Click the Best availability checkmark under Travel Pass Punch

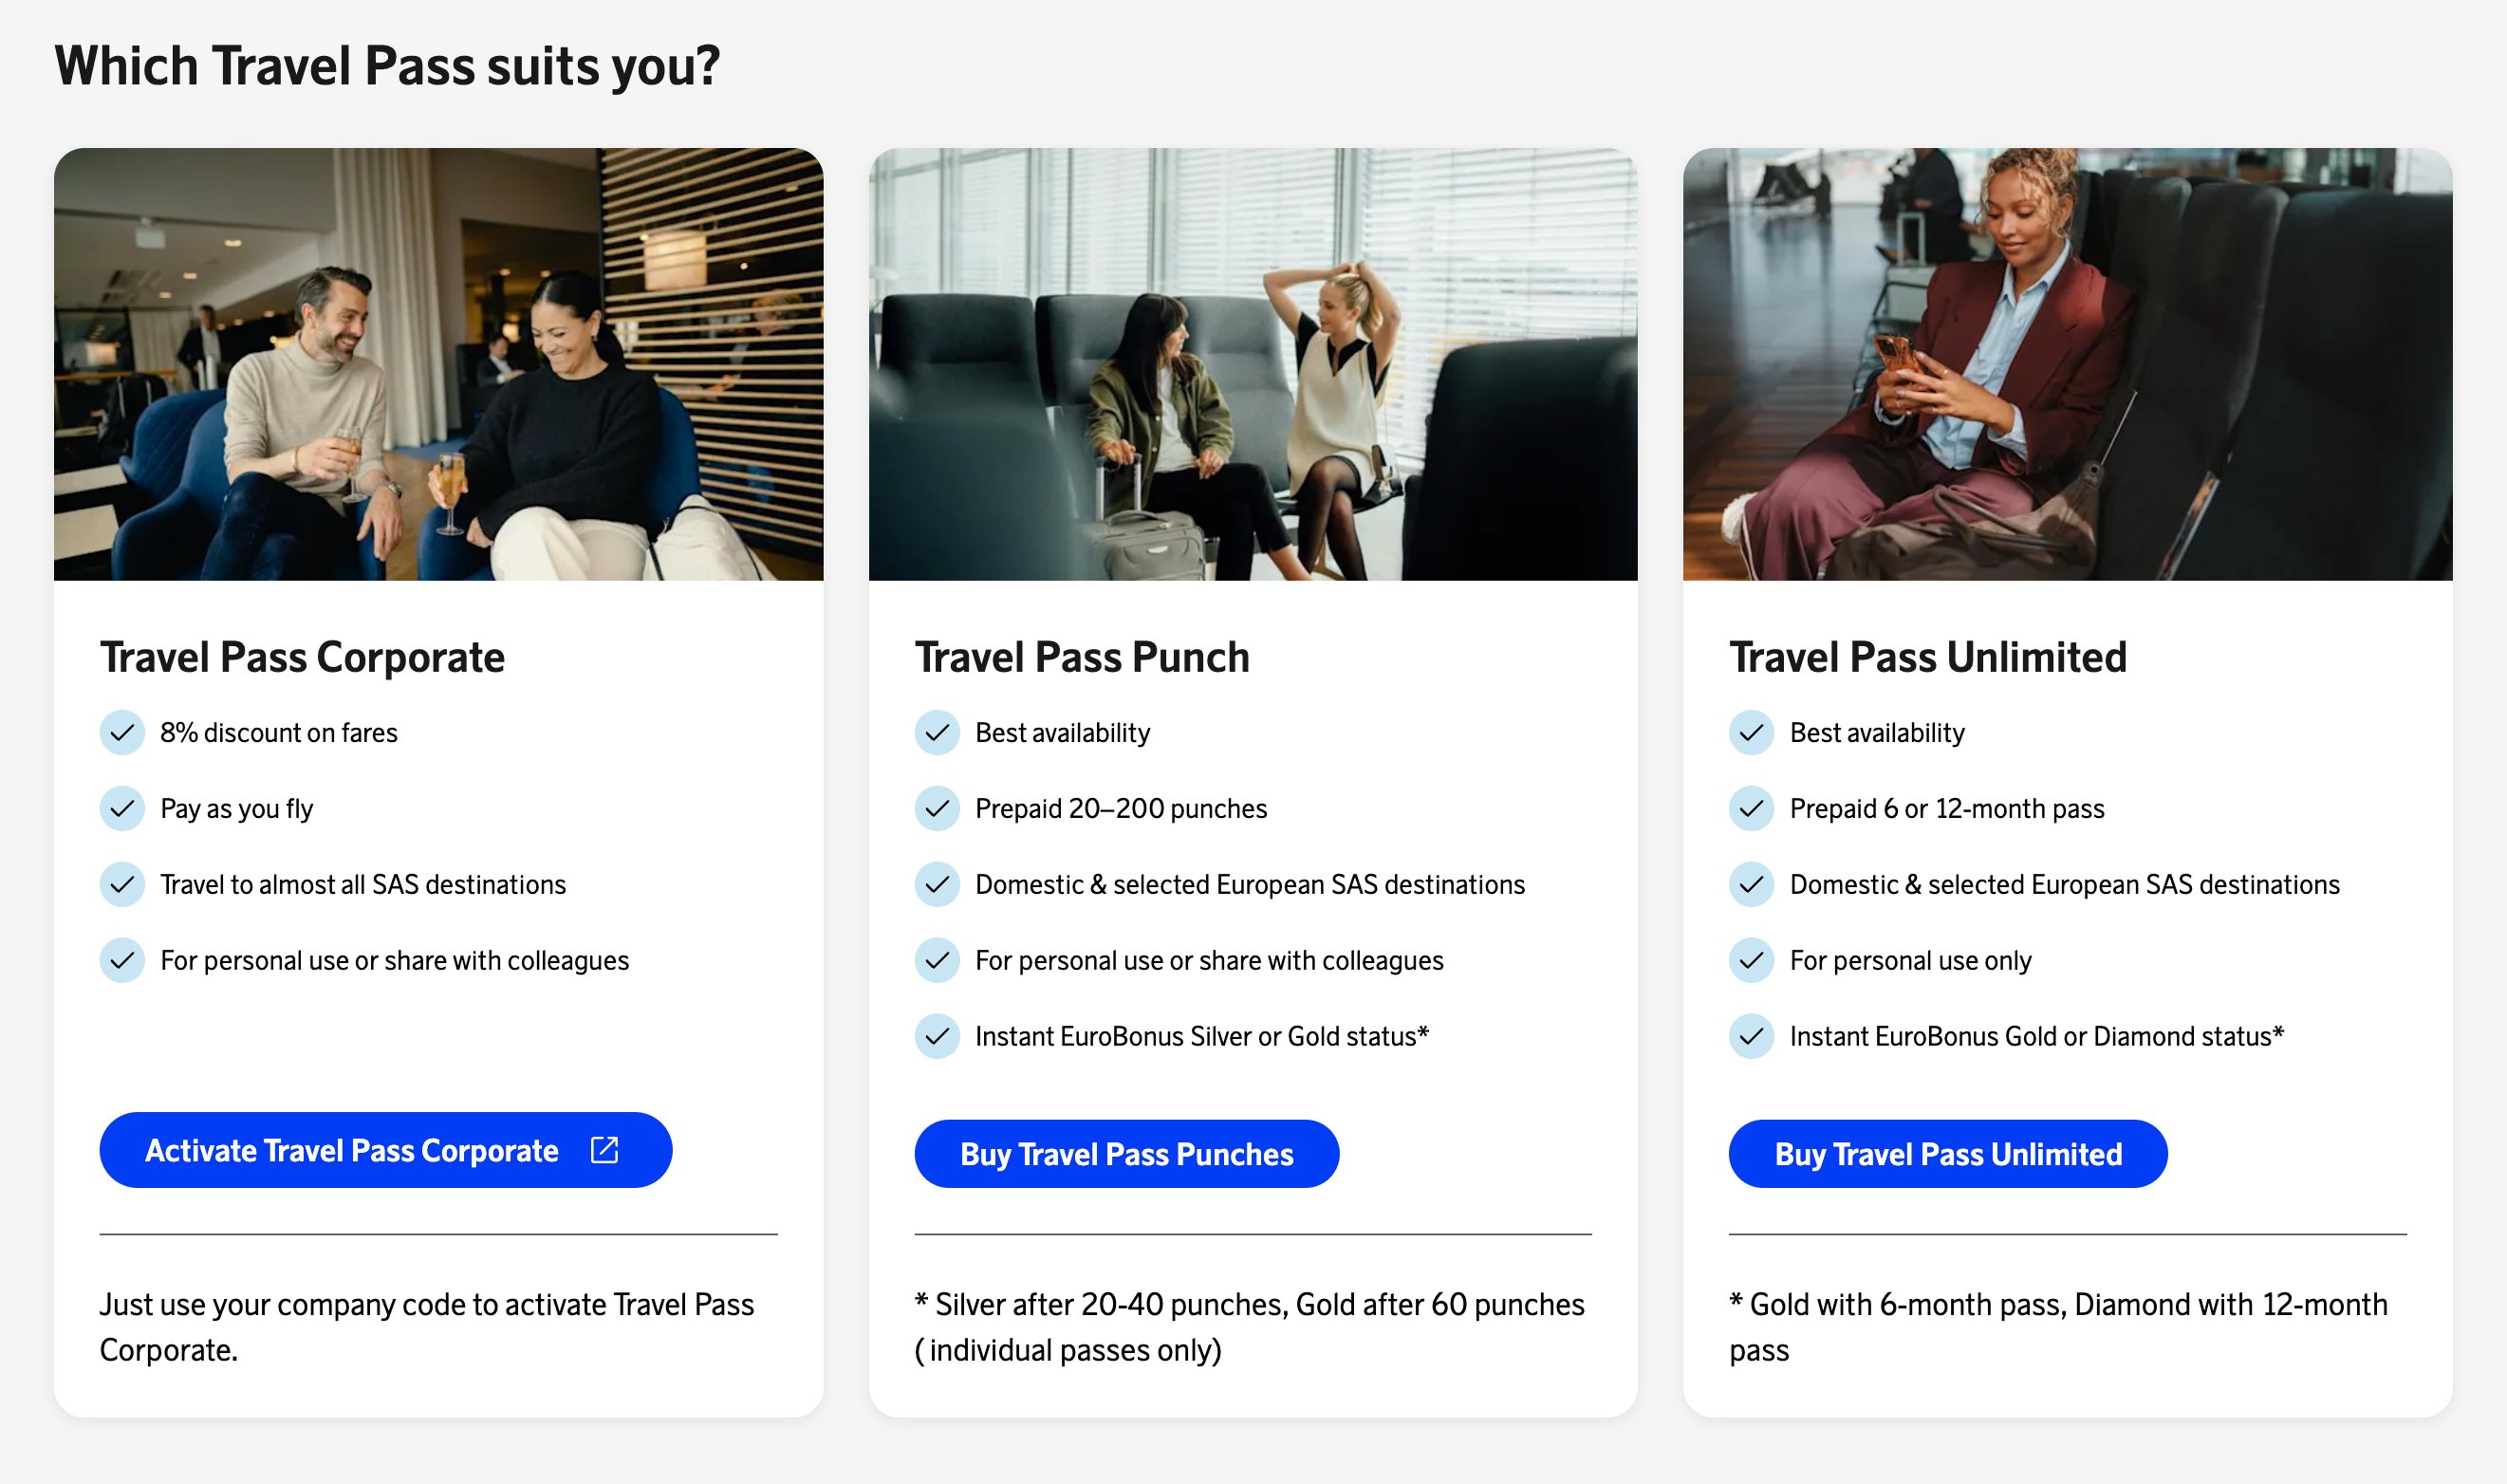(x=937, y=733)
